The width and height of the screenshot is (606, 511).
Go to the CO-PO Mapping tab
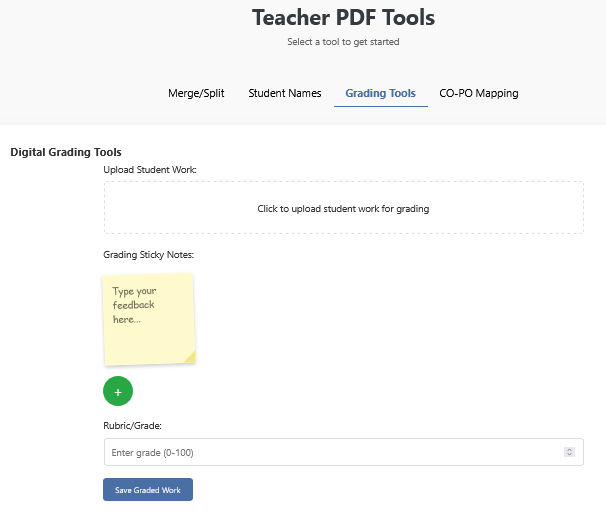(x=478, y=93)
